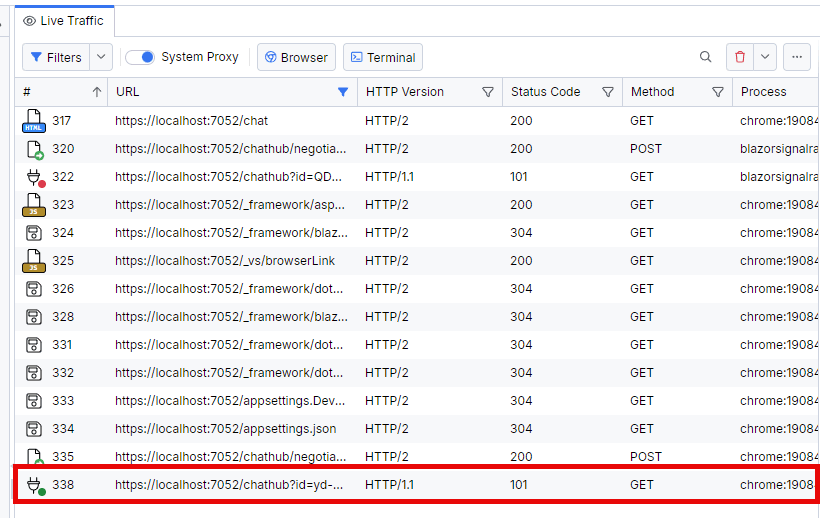Image resolution: width=820 pixels, height=518 pixels.
Task: Expand the dropdown next to trash icon
Action: point(765,57)
